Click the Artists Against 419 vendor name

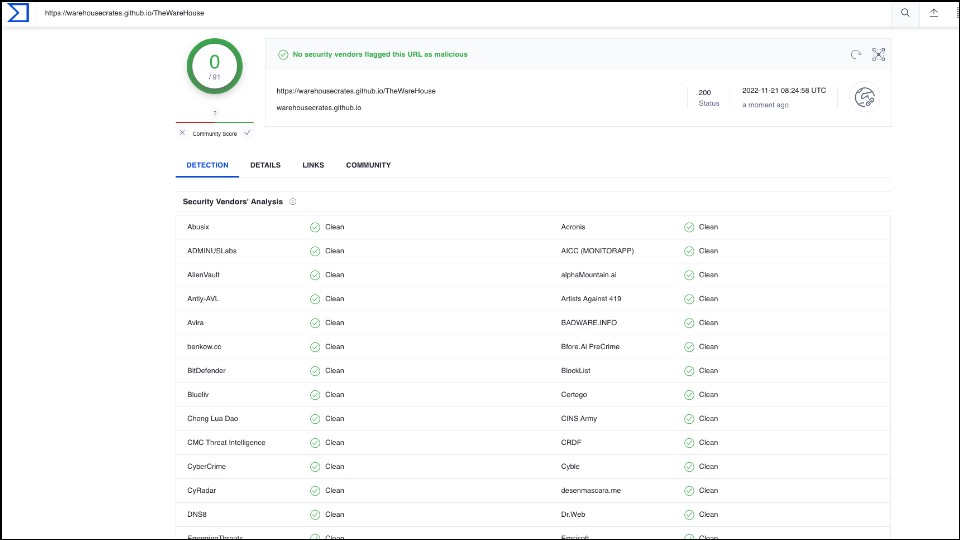591,299
